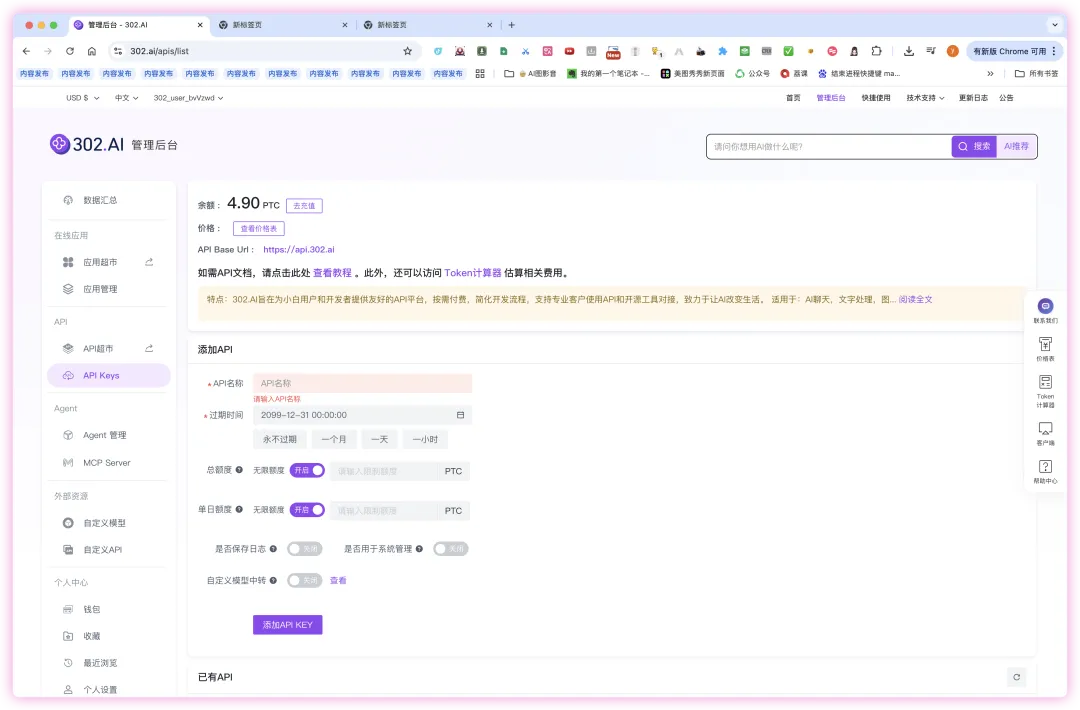1080x710 pixels.
Task: Enable the 是否保存日志 switch
Action: point(304,549)
